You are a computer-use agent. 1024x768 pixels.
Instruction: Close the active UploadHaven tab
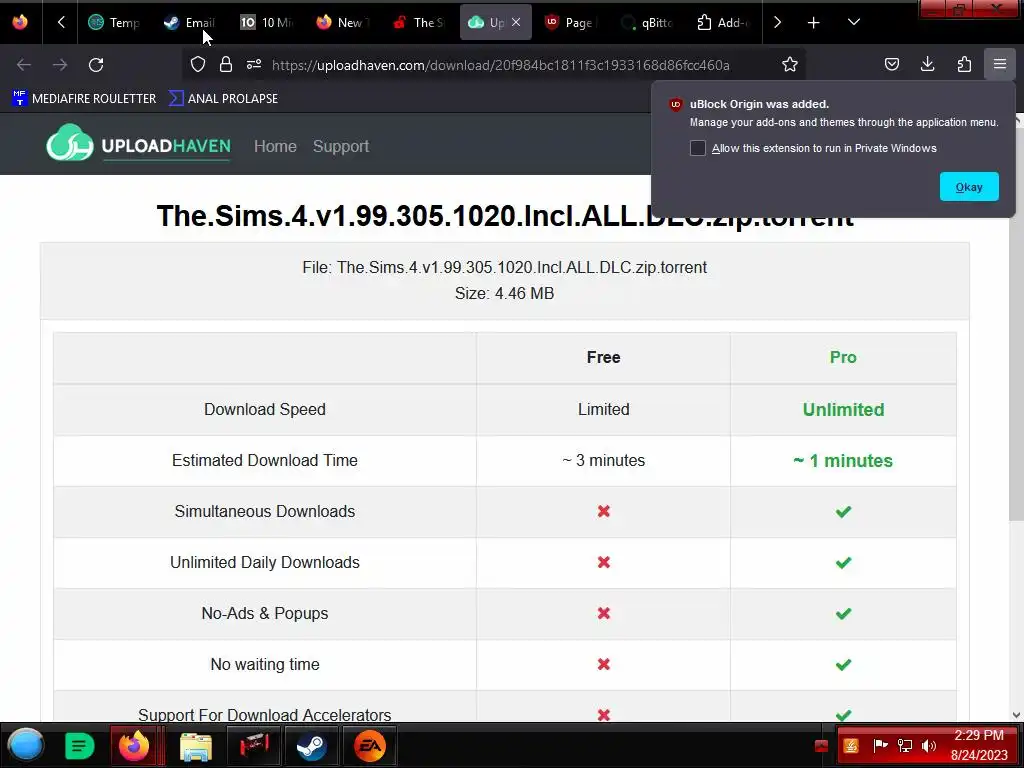(516, 22)
